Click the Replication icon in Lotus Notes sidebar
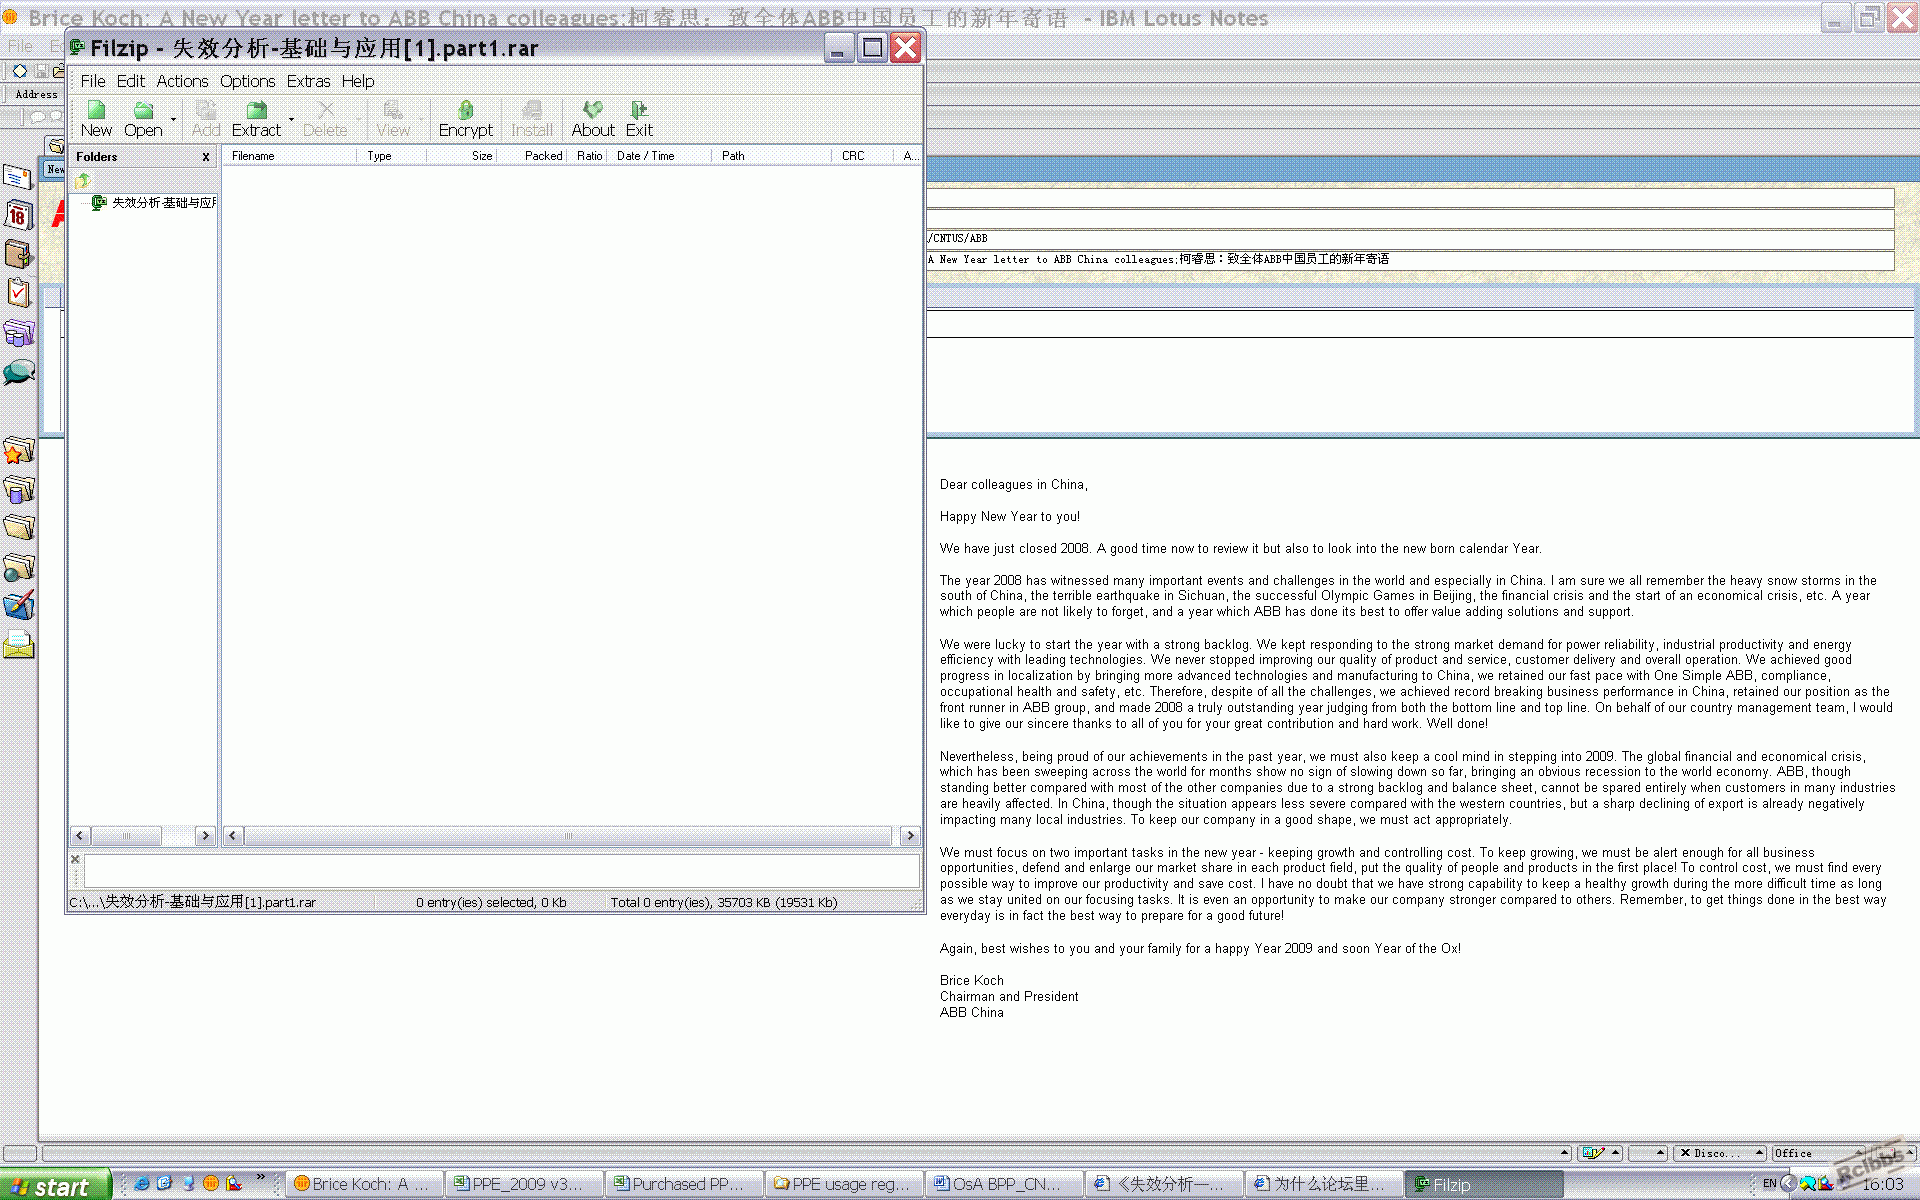This screenshot has width=1920, height=1200. click(x=18, y=332)
